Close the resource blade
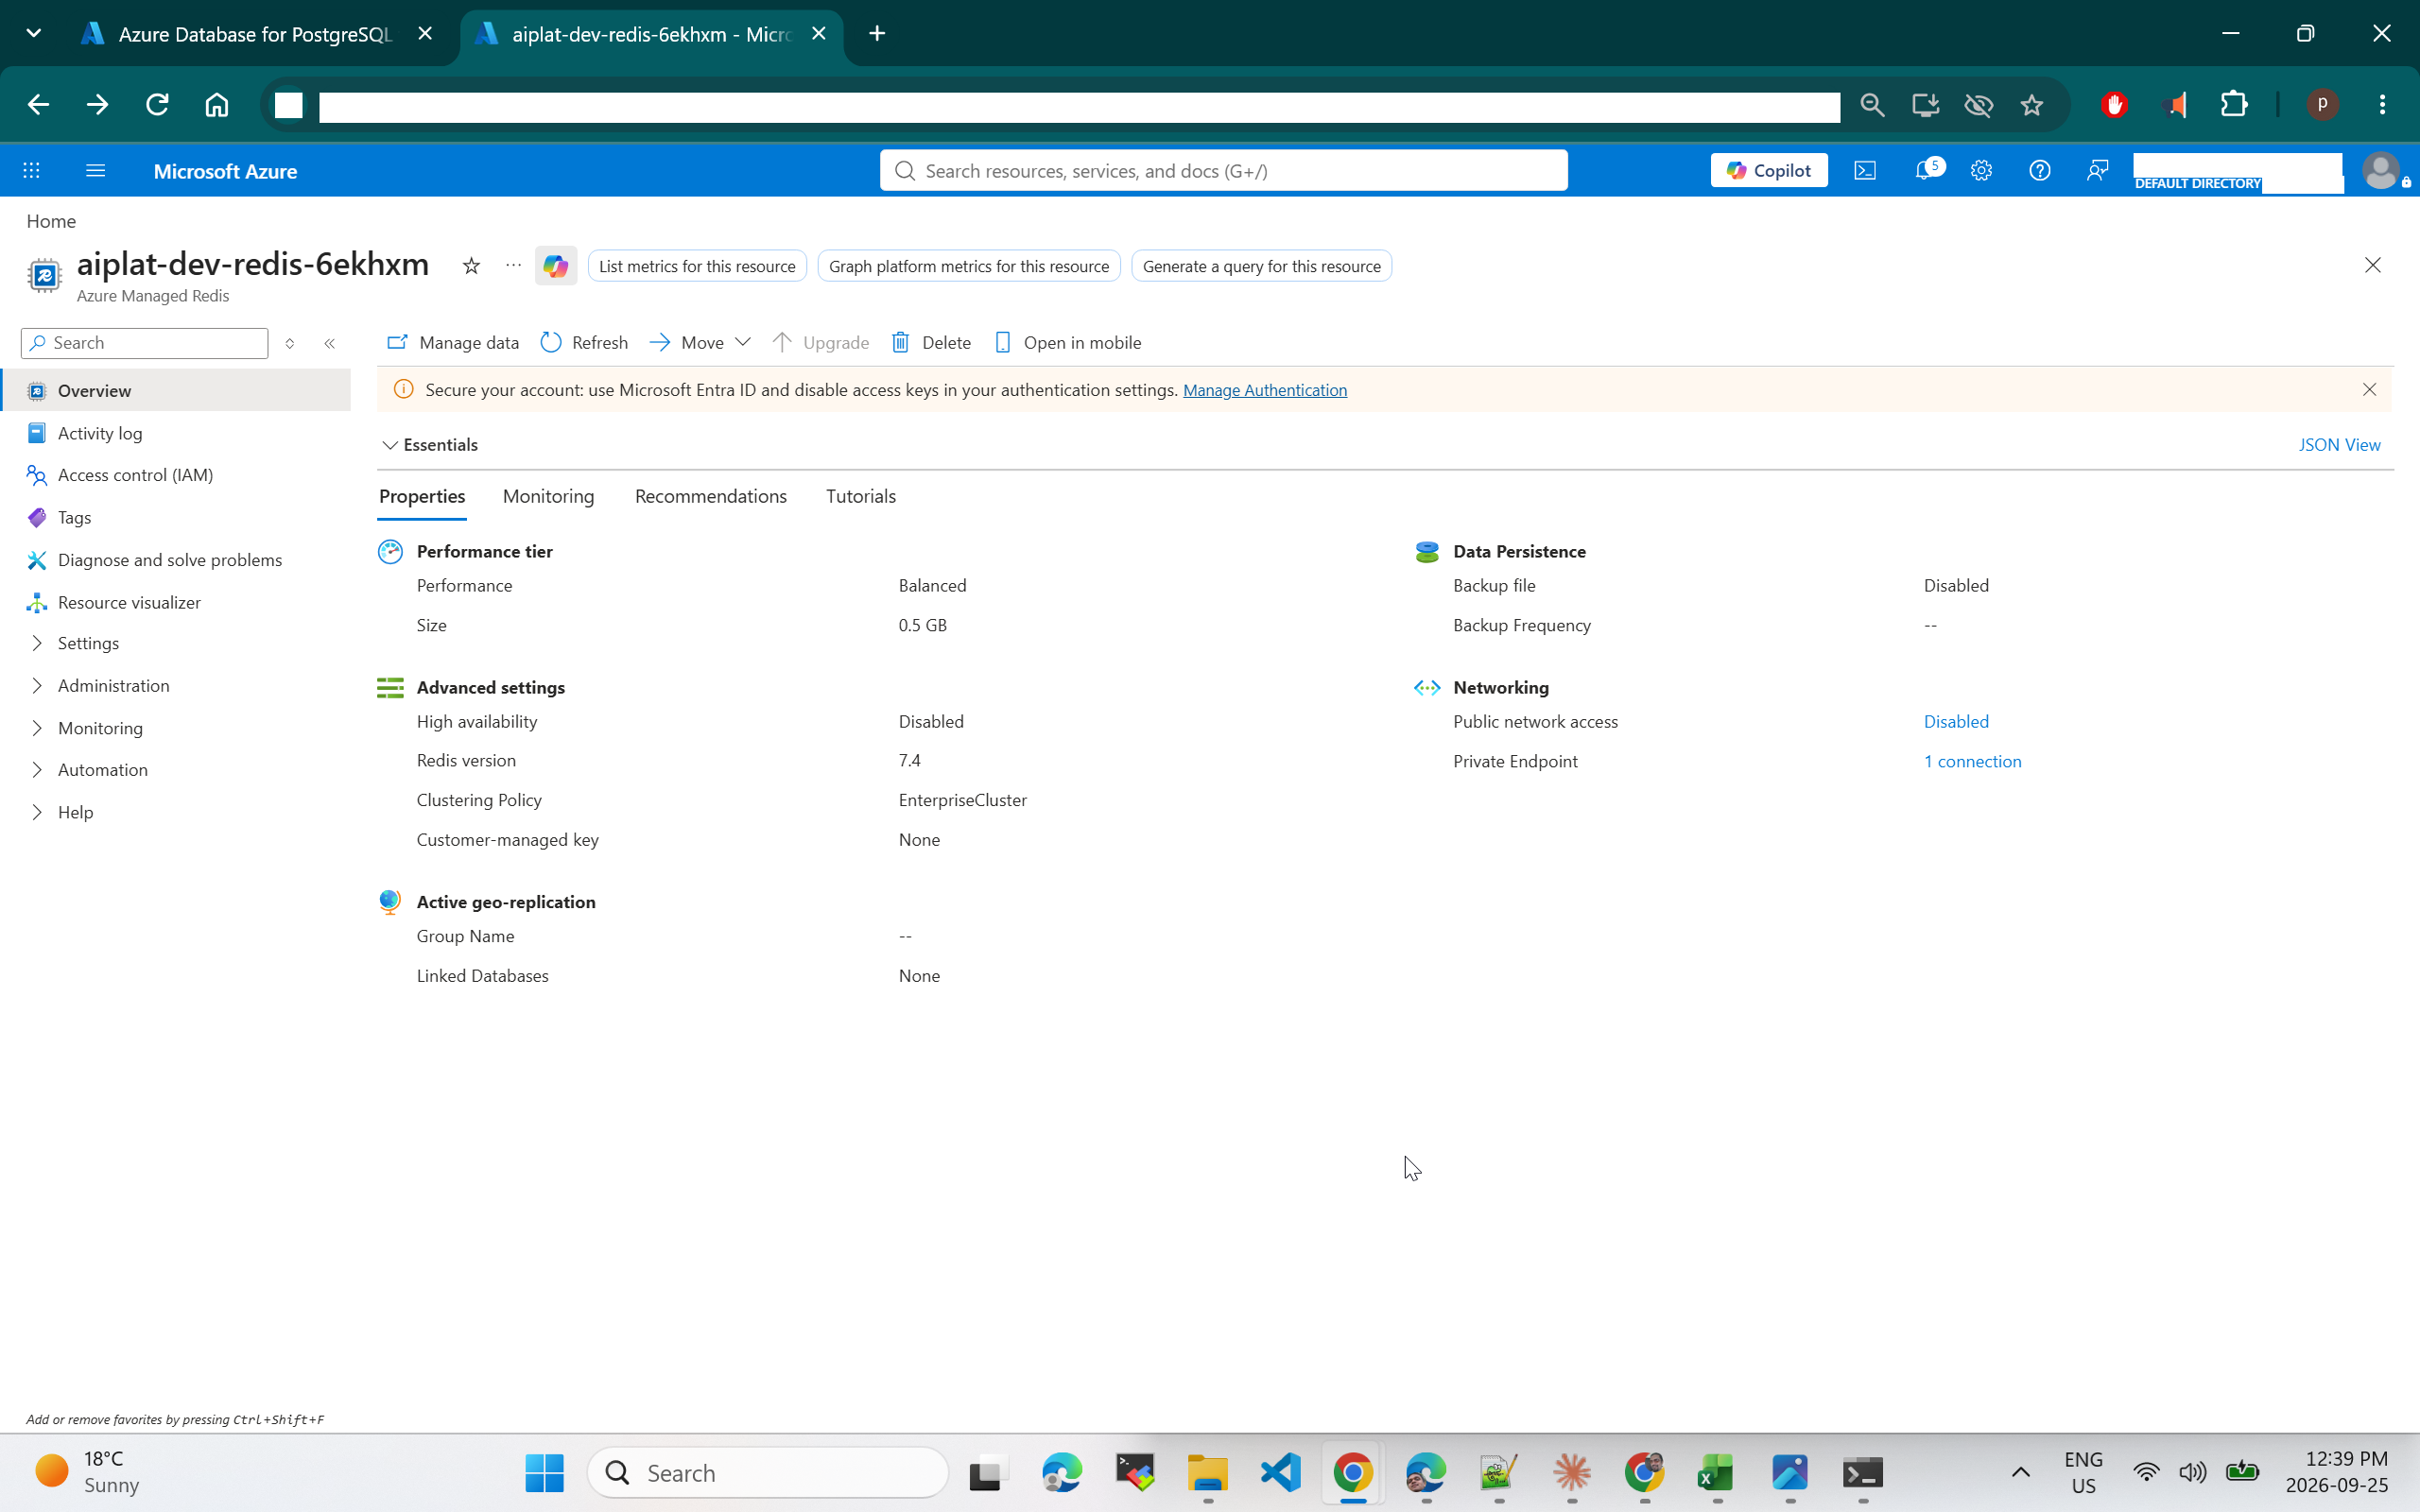 point(2372,265)
